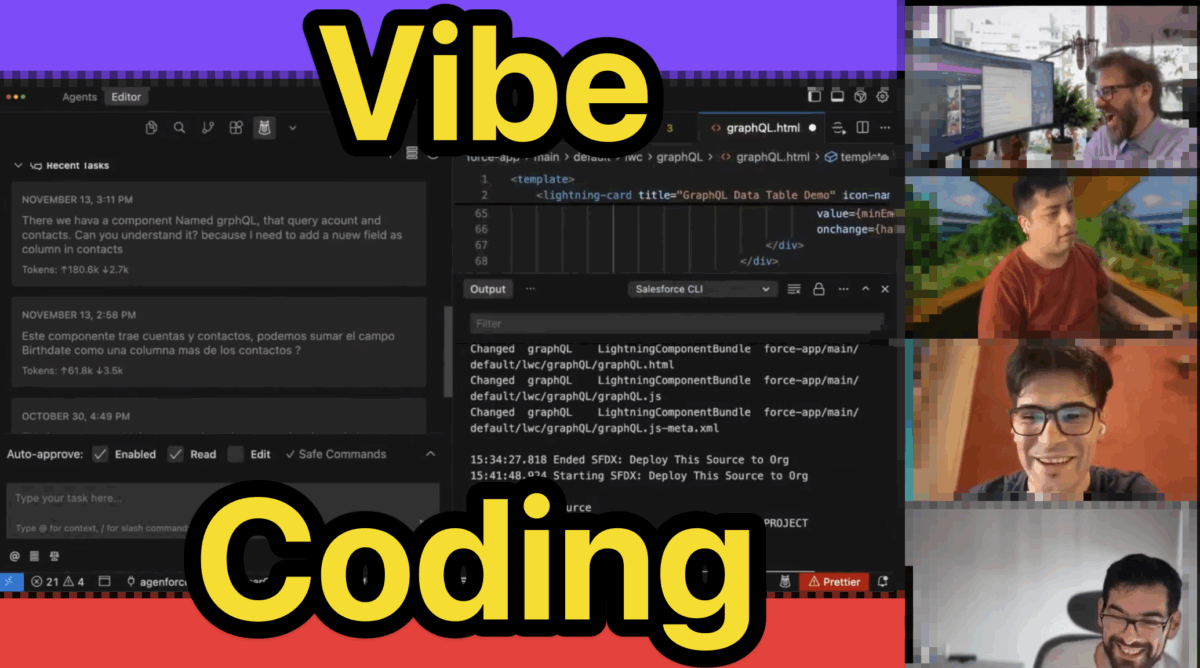Click the Filter input in Output panel

click(676, 323)
